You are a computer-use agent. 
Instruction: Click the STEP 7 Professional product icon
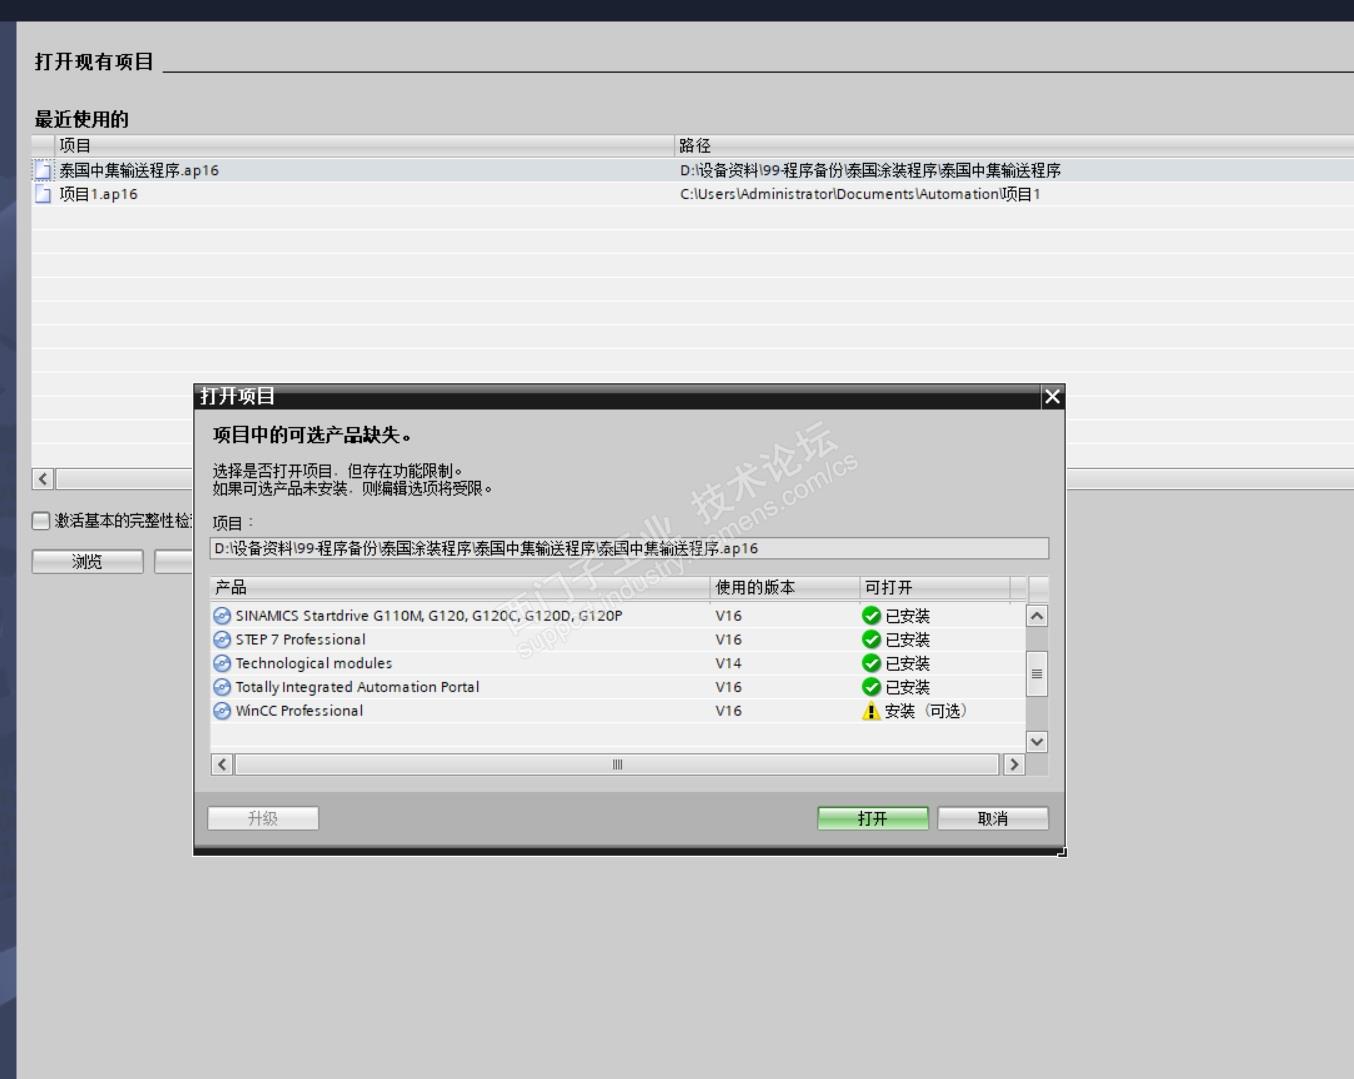click(x=222, y=640)
